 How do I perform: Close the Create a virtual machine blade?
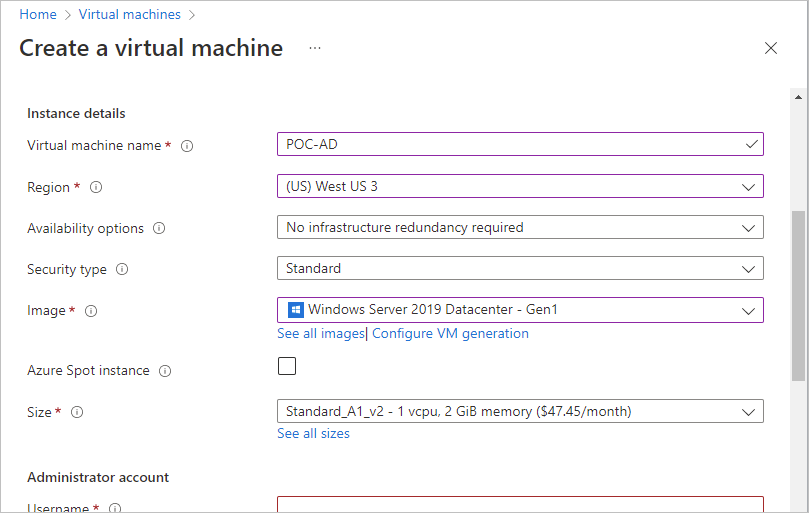[x=771, y=48]
